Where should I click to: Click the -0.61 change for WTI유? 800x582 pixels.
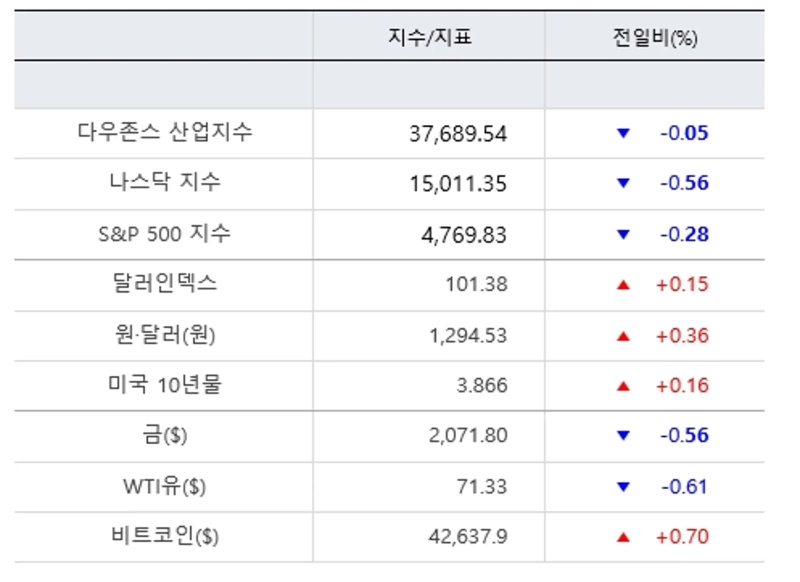click(x=684, y=487)
